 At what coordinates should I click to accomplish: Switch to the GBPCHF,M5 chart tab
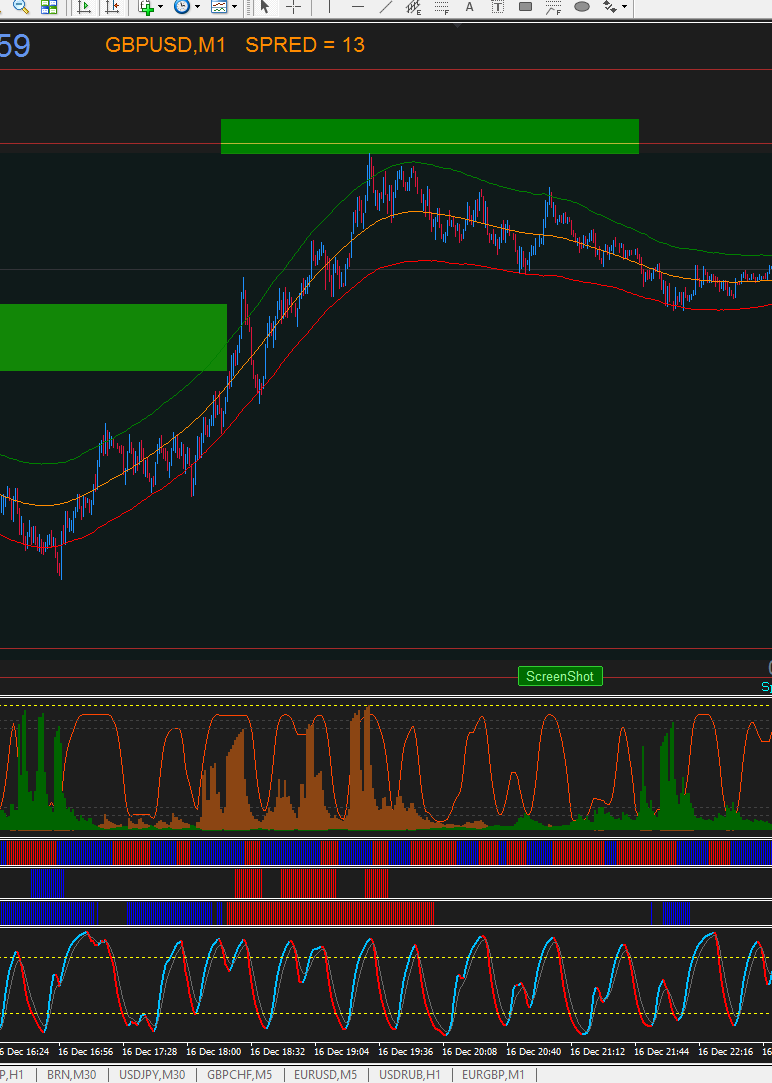[x=240, y=1075]
